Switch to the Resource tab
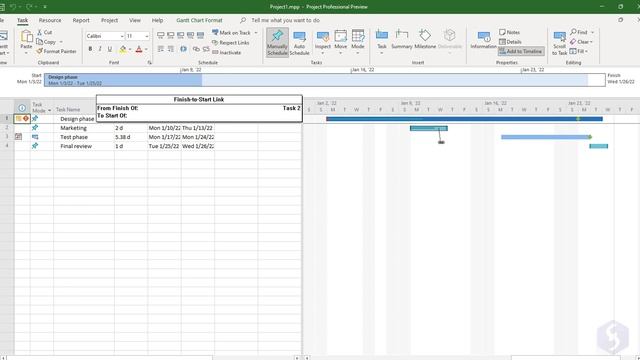This screenshot has height=360, width=640. pos(50,20)
